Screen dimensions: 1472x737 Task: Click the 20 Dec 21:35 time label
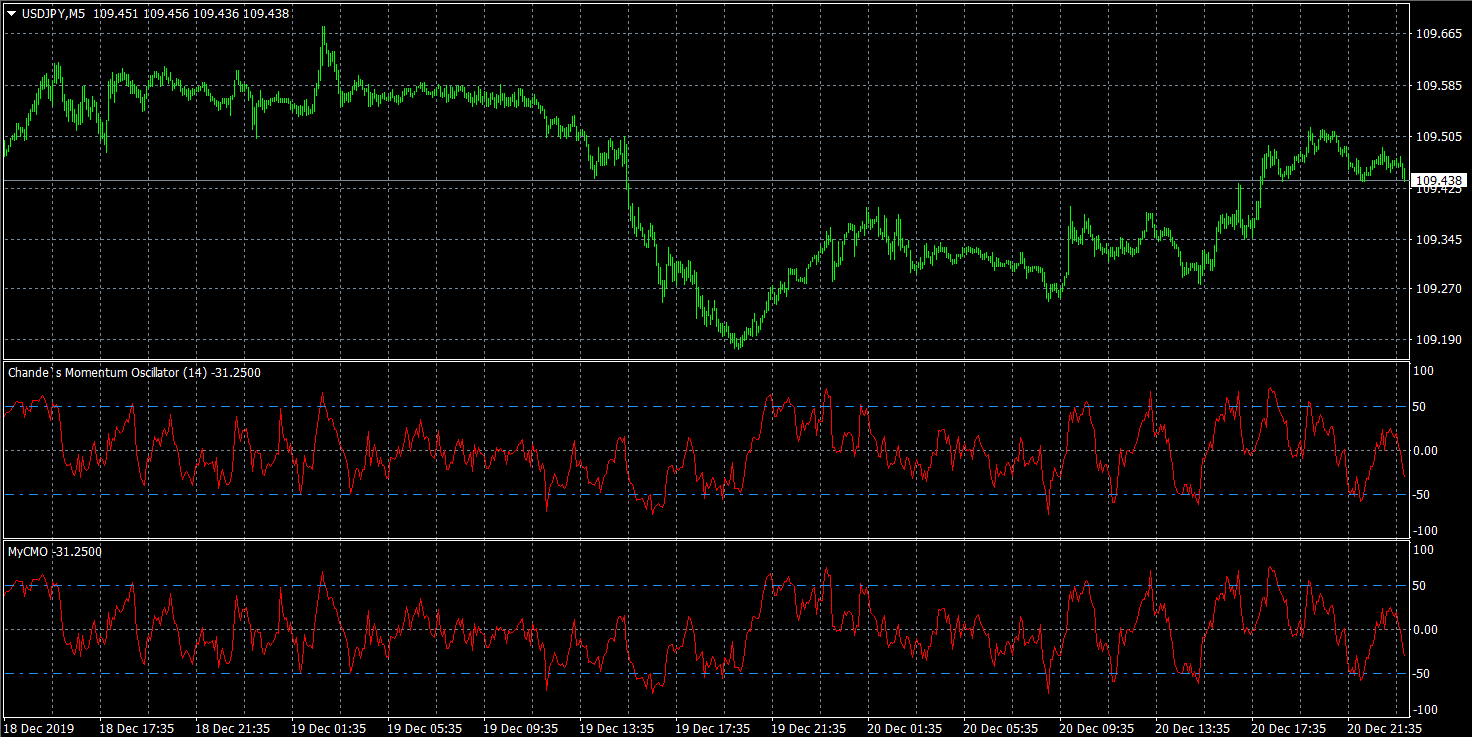1385,728
